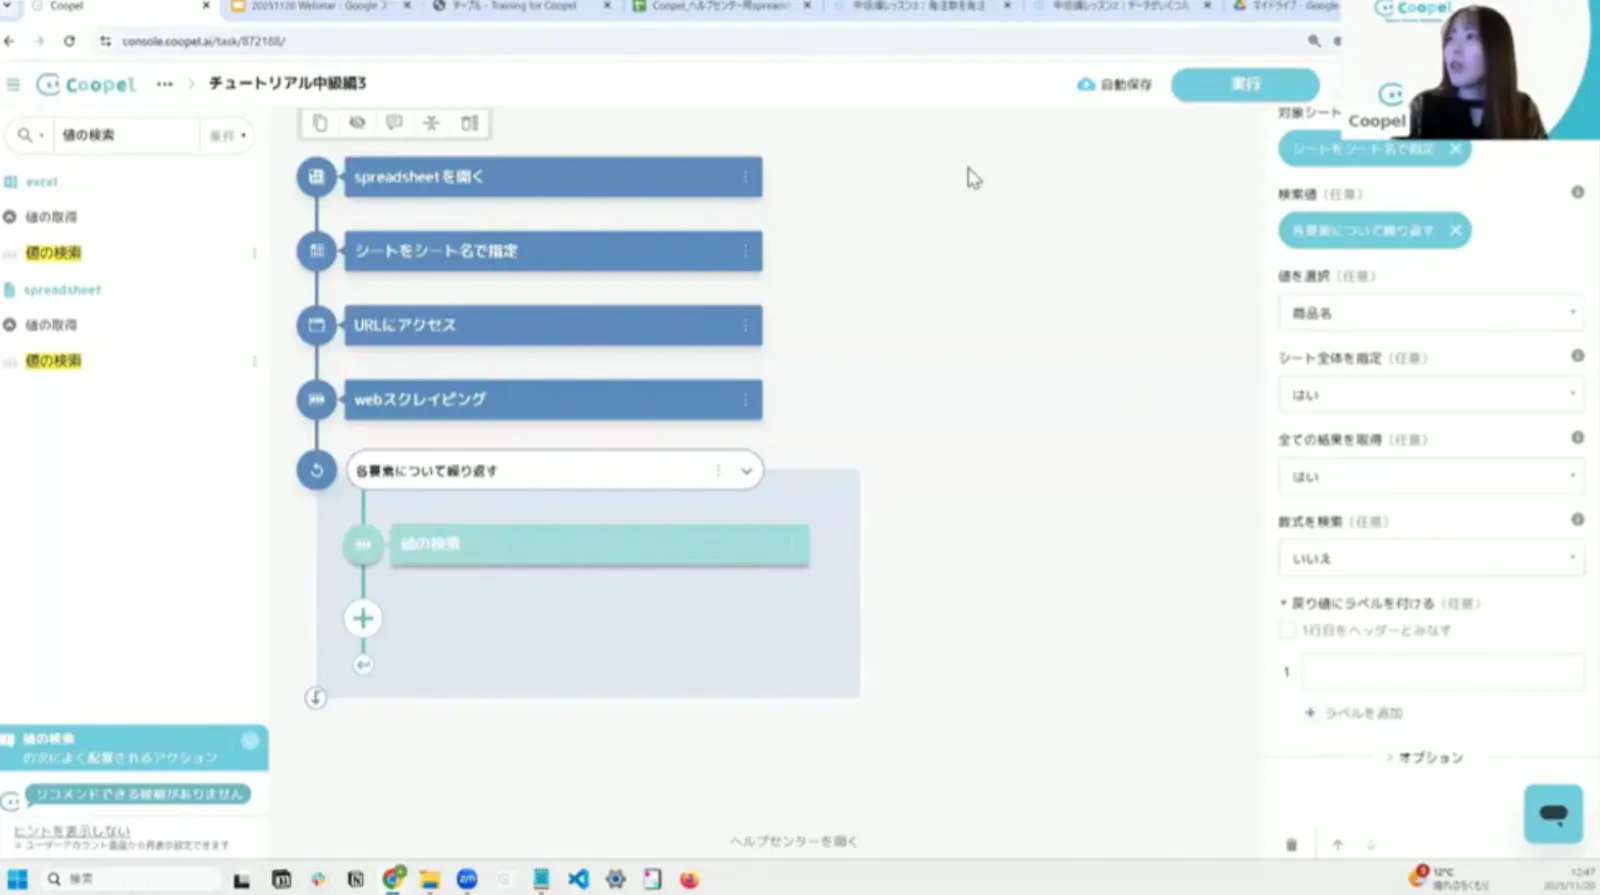
Task: Toggle the eye visibility icon in toolbar
Action: point(357,123)
